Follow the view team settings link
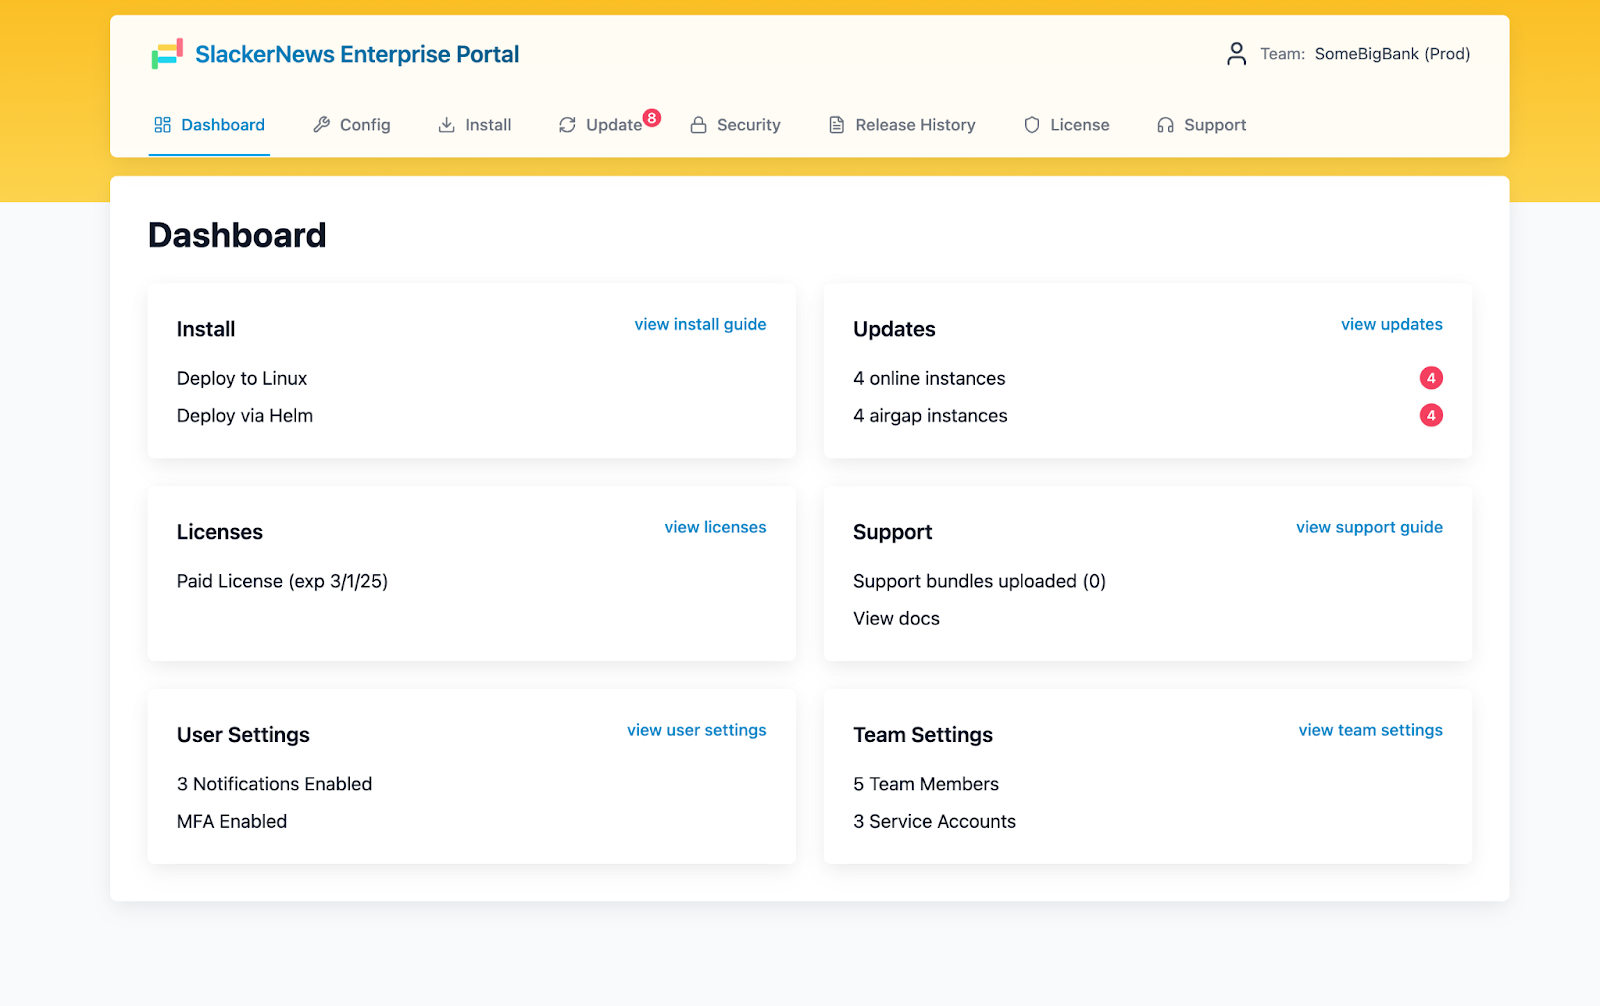This screenshot has height=1006, width=1600. pyautogui.click(x=1370, y=730)
